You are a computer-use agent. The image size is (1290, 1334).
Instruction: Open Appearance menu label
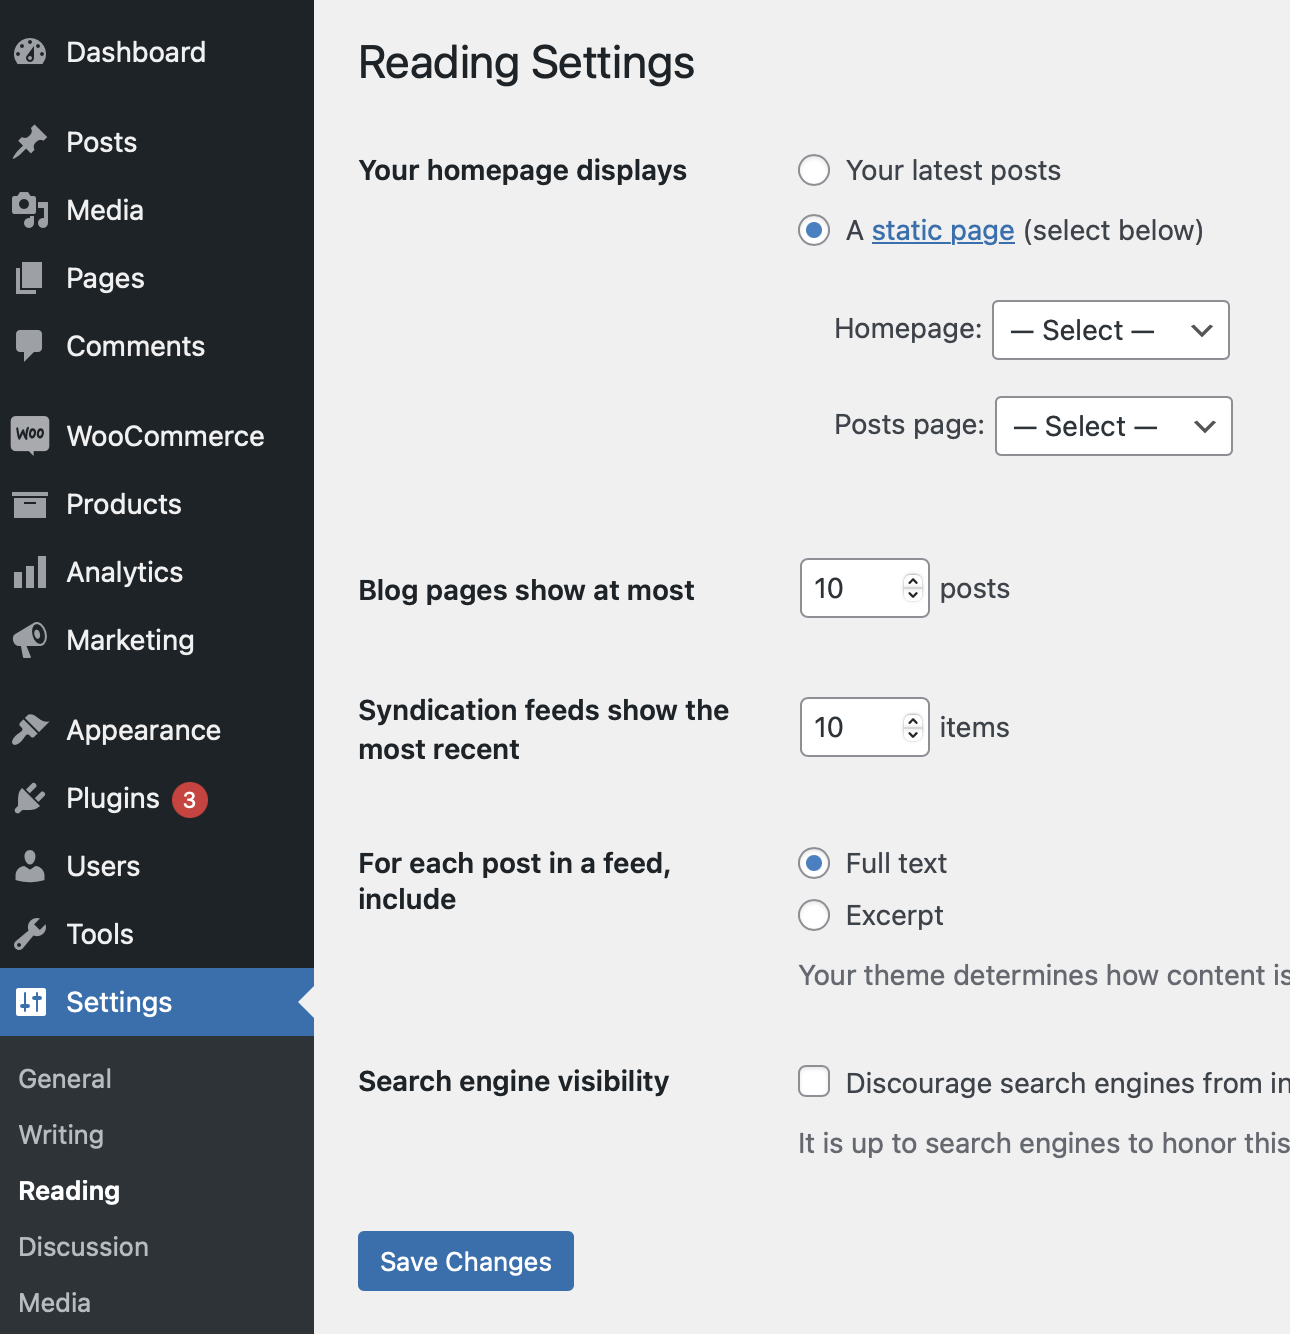(x=144, y=730)
